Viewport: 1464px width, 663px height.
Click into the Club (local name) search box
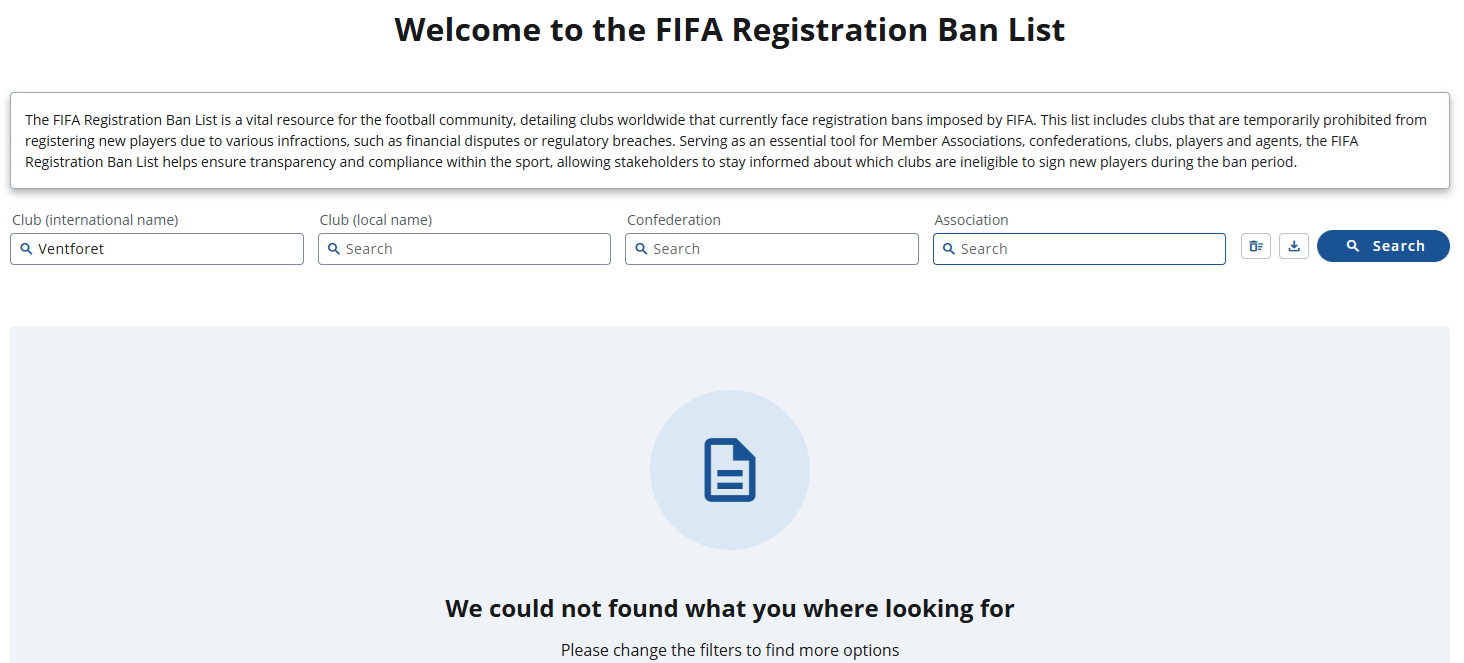pyautogui.click(x=470, y=249)
